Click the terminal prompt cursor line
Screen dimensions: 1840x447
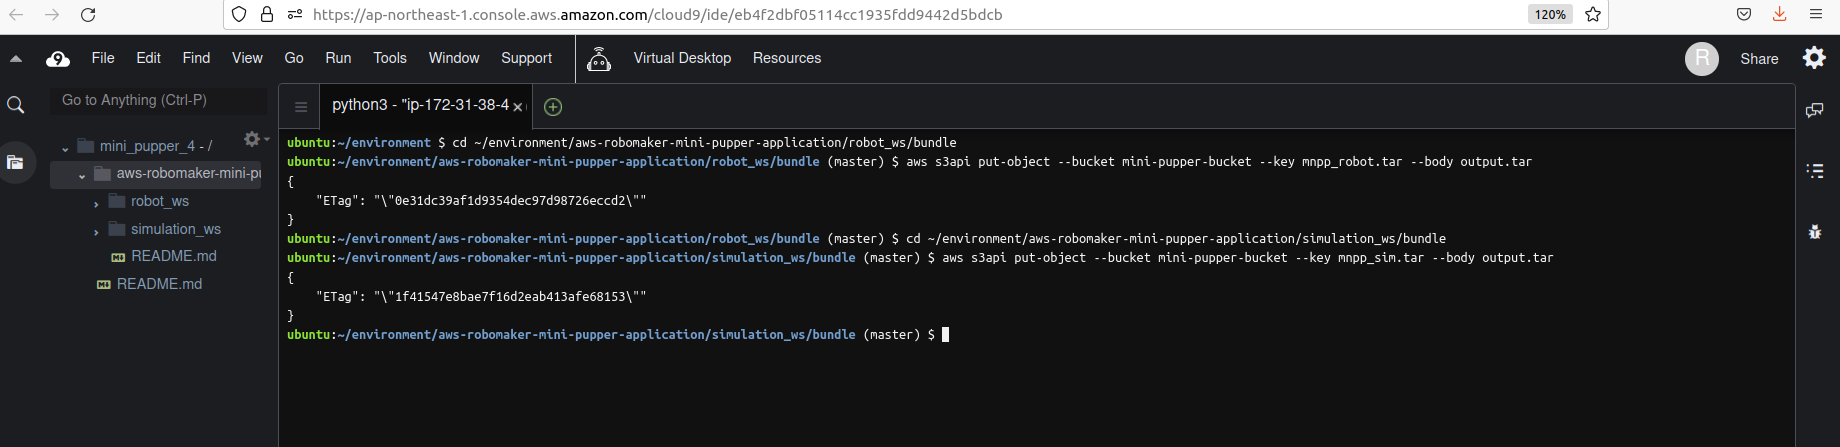[618, 335]
